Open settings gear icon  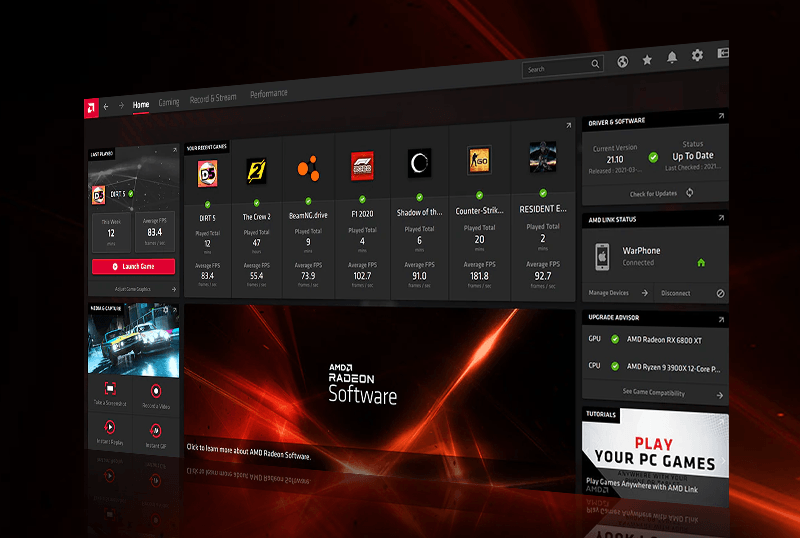(x=697, y=55)
